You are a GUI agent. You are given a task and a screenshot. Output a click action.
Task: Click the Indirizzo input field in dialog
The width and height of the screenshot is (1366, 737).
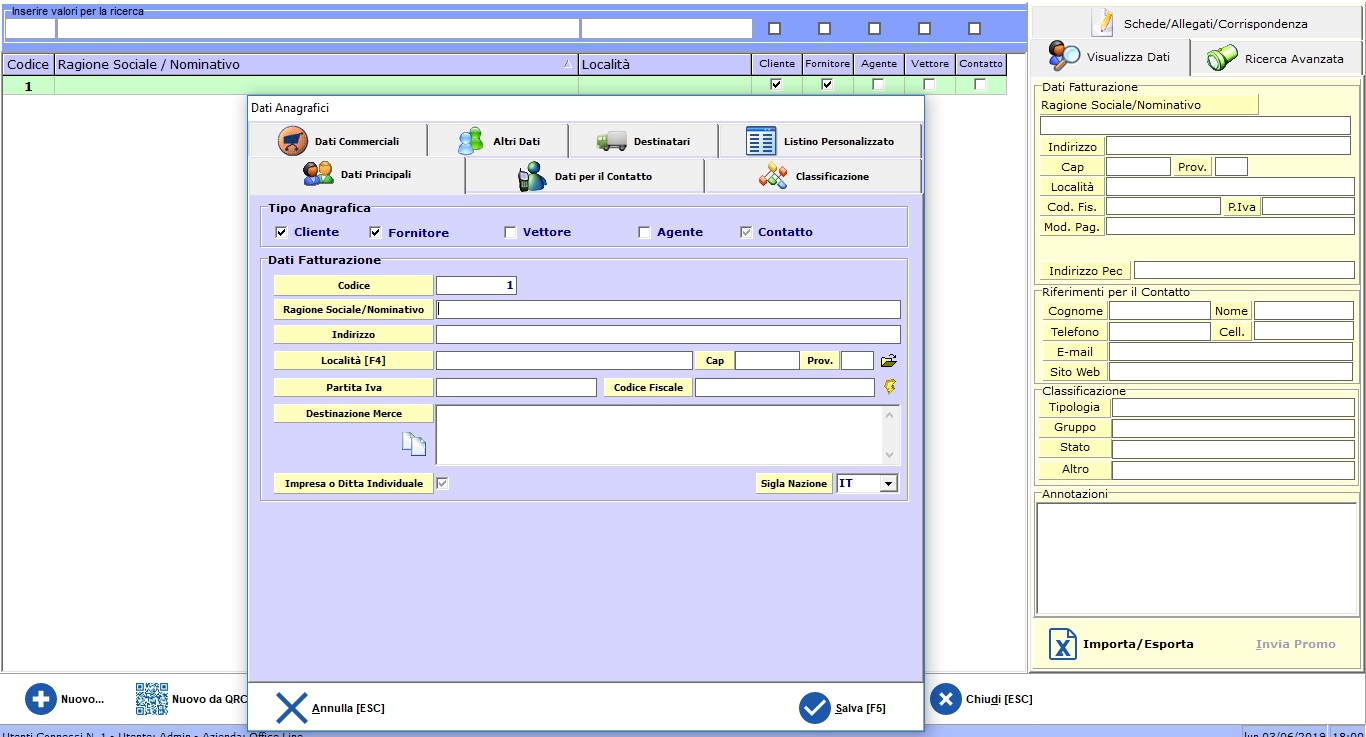coord(668,334)
